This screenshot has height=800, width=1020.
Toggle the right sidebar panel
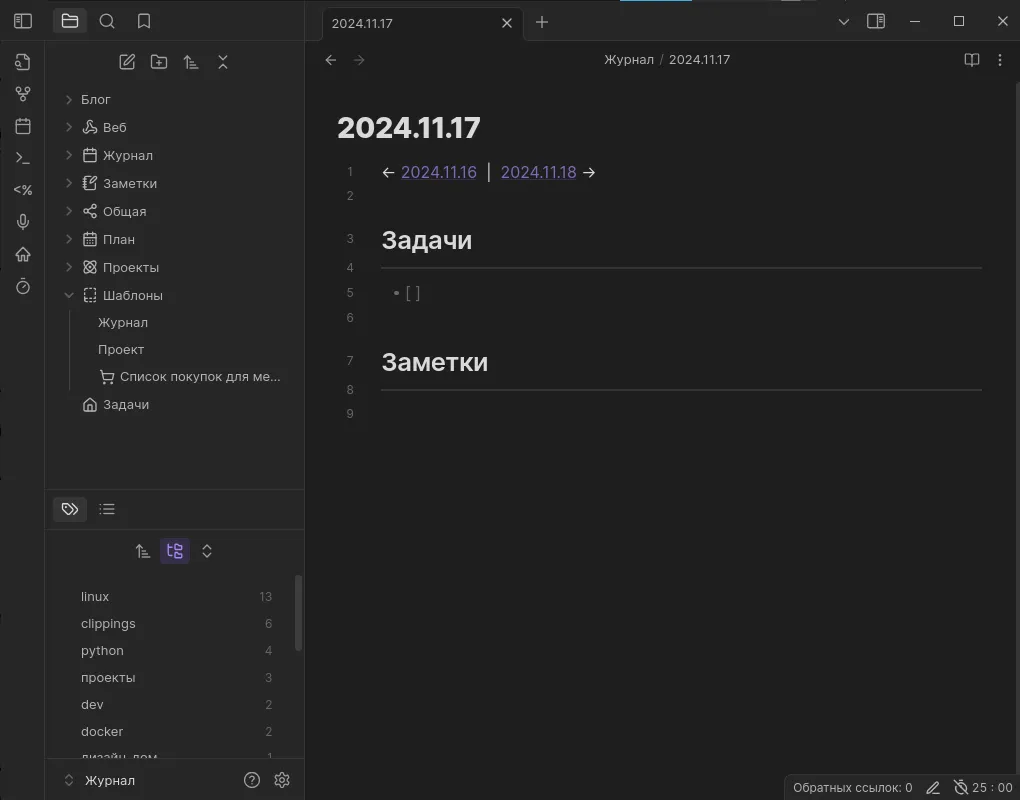click(876, 21)
